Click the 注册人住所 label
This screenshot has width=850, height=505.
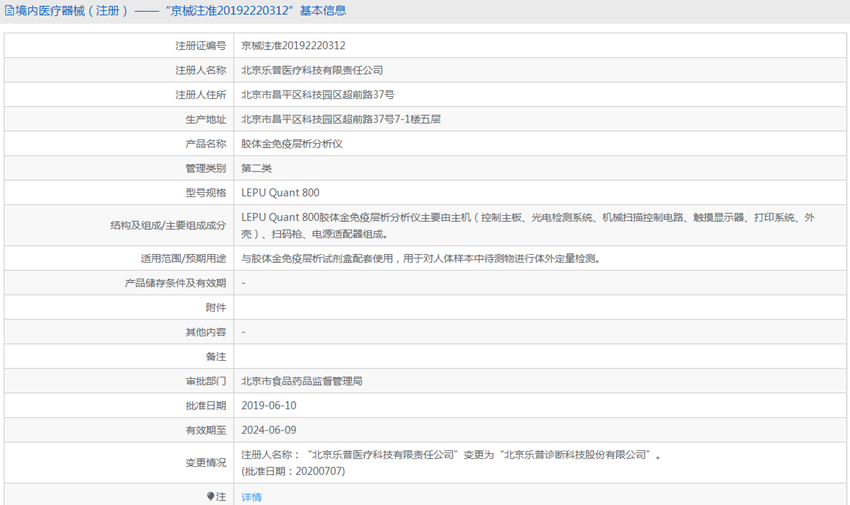pos(201,95)
